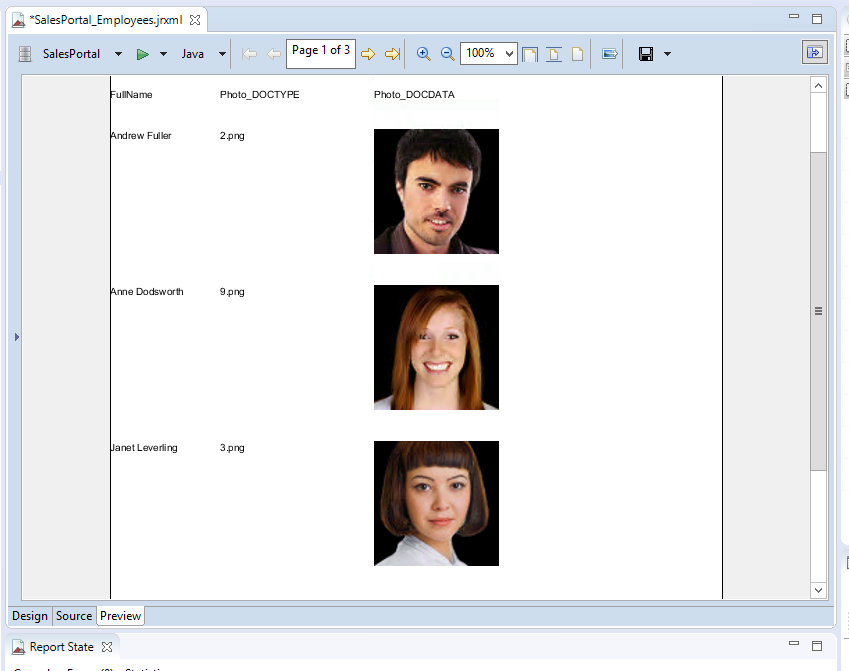Click the preview scrollbar up arrow
849x671 pixels.
point(818,86)
